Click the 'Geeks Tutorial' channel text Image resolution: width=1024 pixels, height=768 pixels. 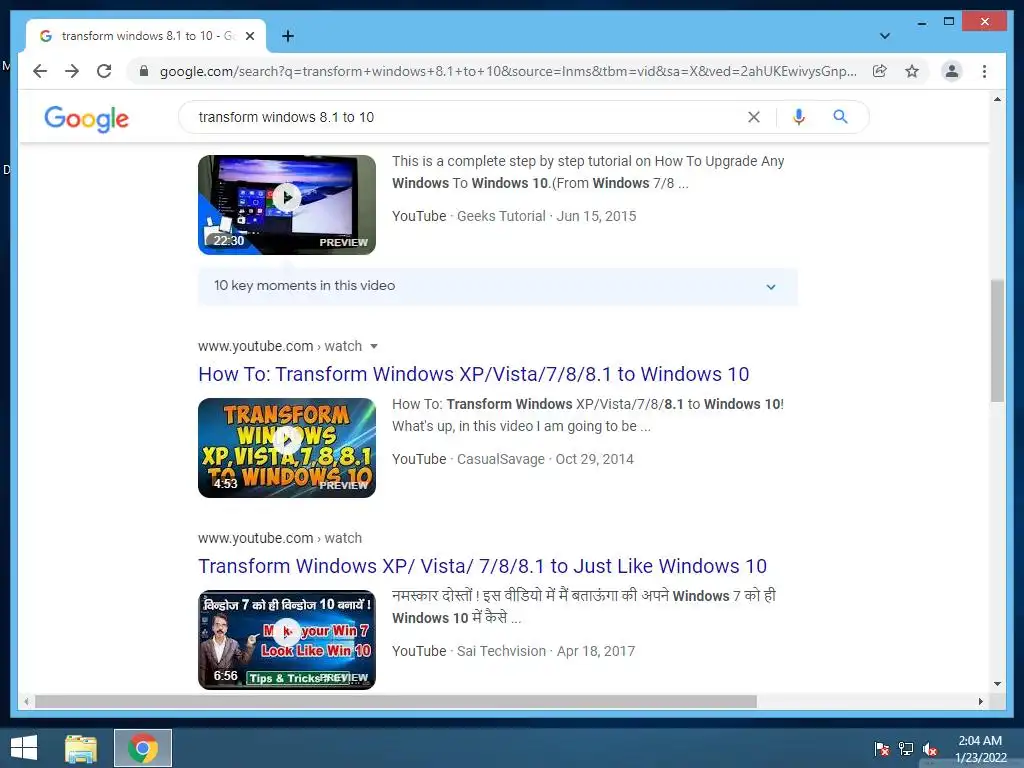point(501,216)
